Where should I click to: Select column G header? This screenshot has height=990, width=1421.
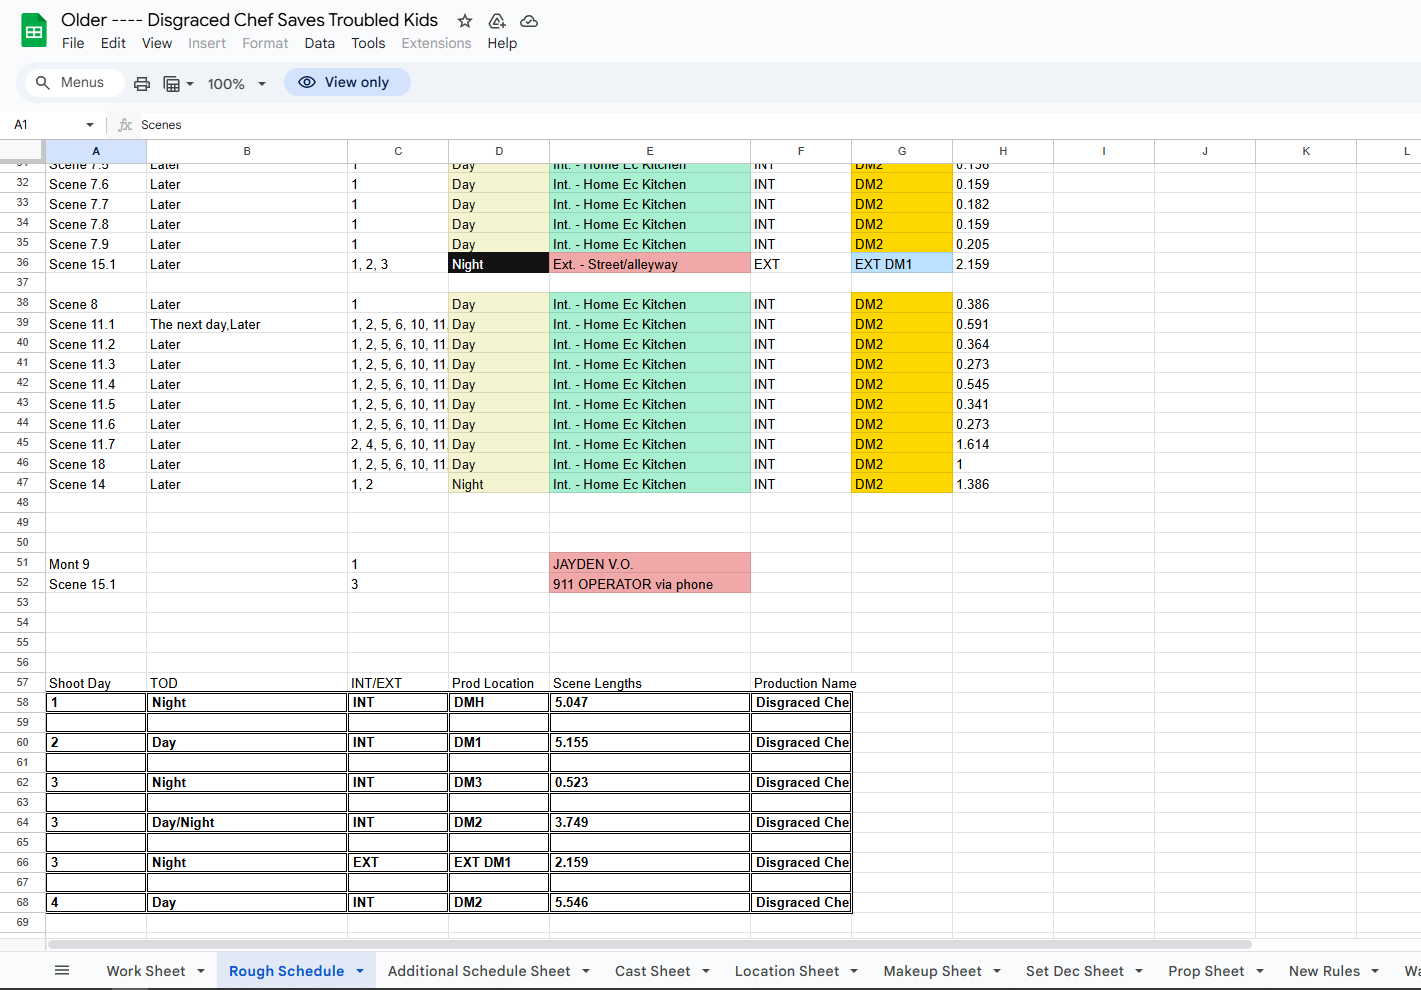(901, 151)
